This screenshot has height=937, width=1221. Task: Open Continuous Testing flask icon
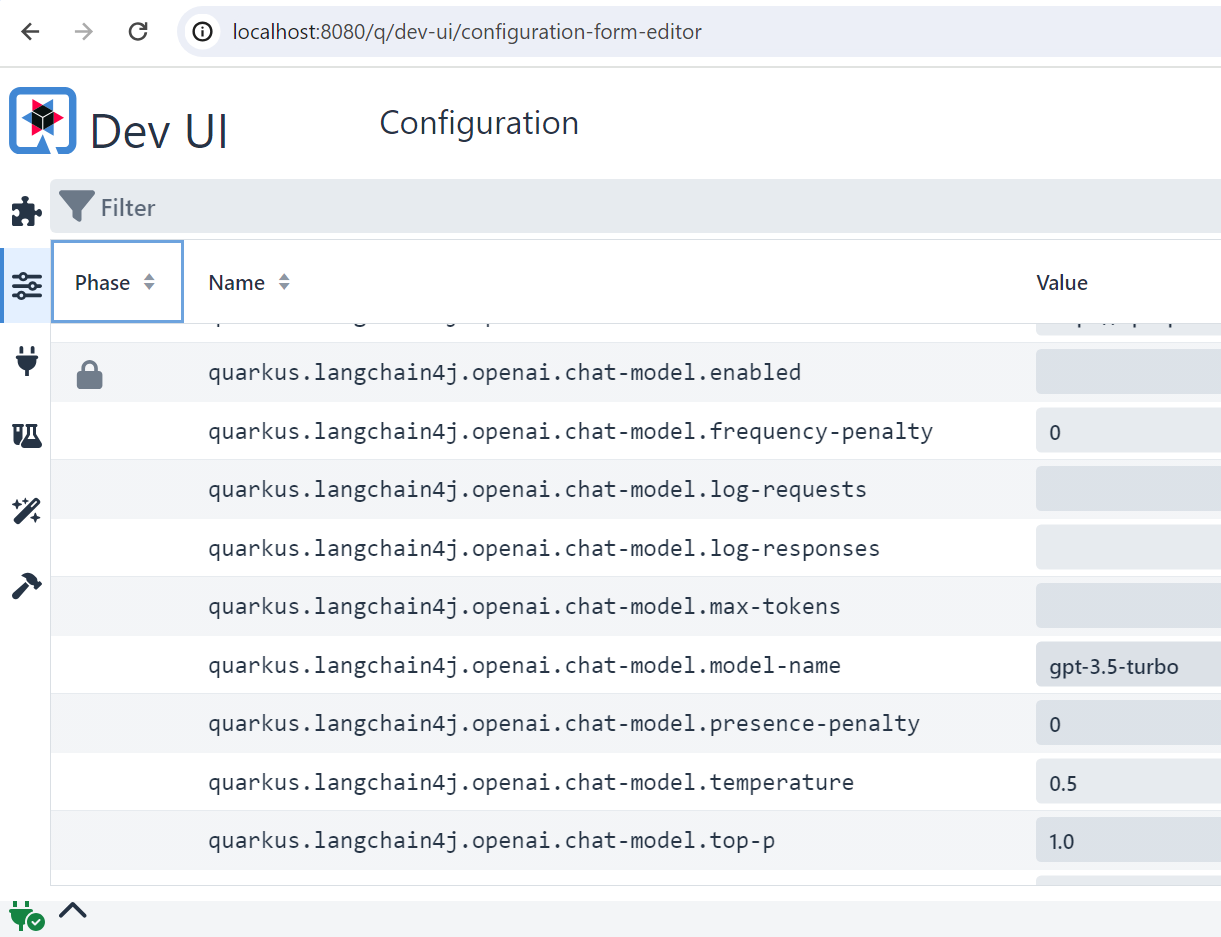[x=26, y=436]
